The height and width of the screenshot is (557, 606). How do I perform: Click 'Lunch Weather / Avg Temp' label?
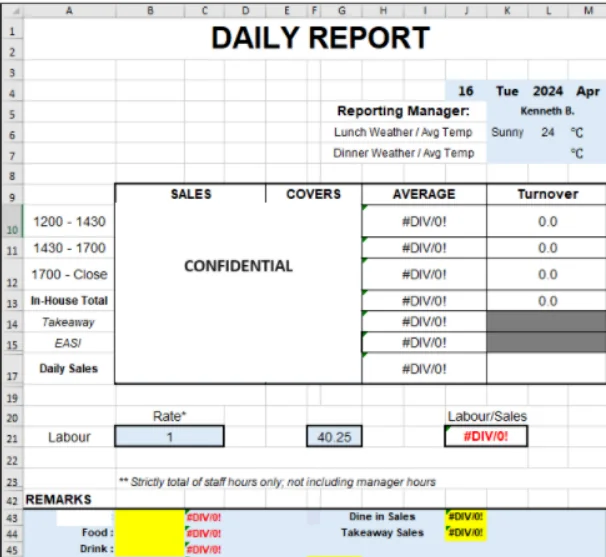point(403,132)
